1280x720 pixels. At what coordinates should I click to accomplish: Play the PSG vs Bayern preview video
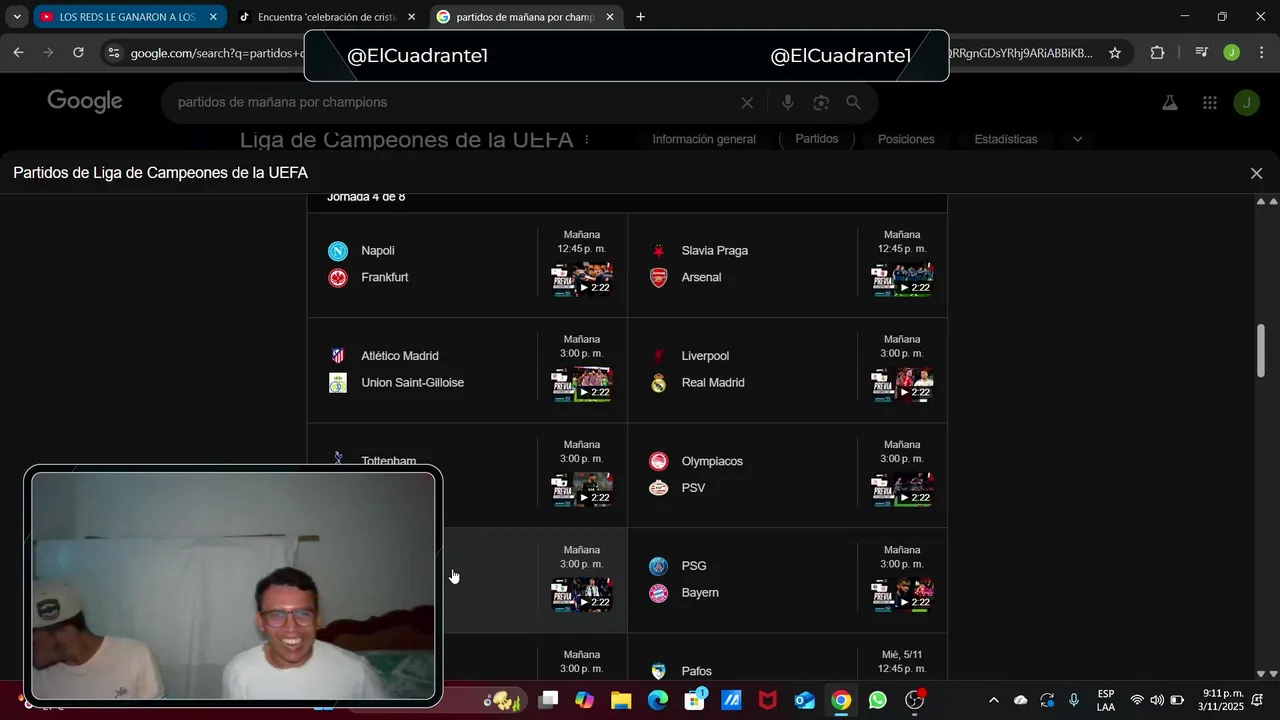coord(902,595)
